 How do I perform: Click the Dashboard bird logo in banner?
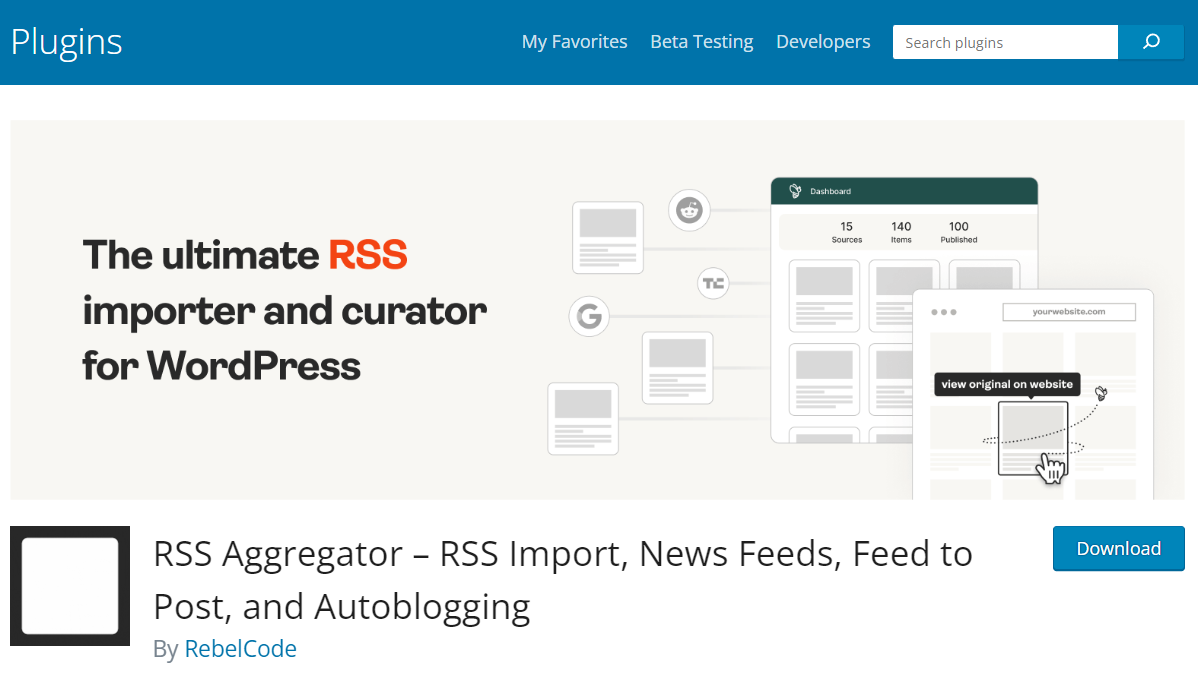[x=795, y=191]
